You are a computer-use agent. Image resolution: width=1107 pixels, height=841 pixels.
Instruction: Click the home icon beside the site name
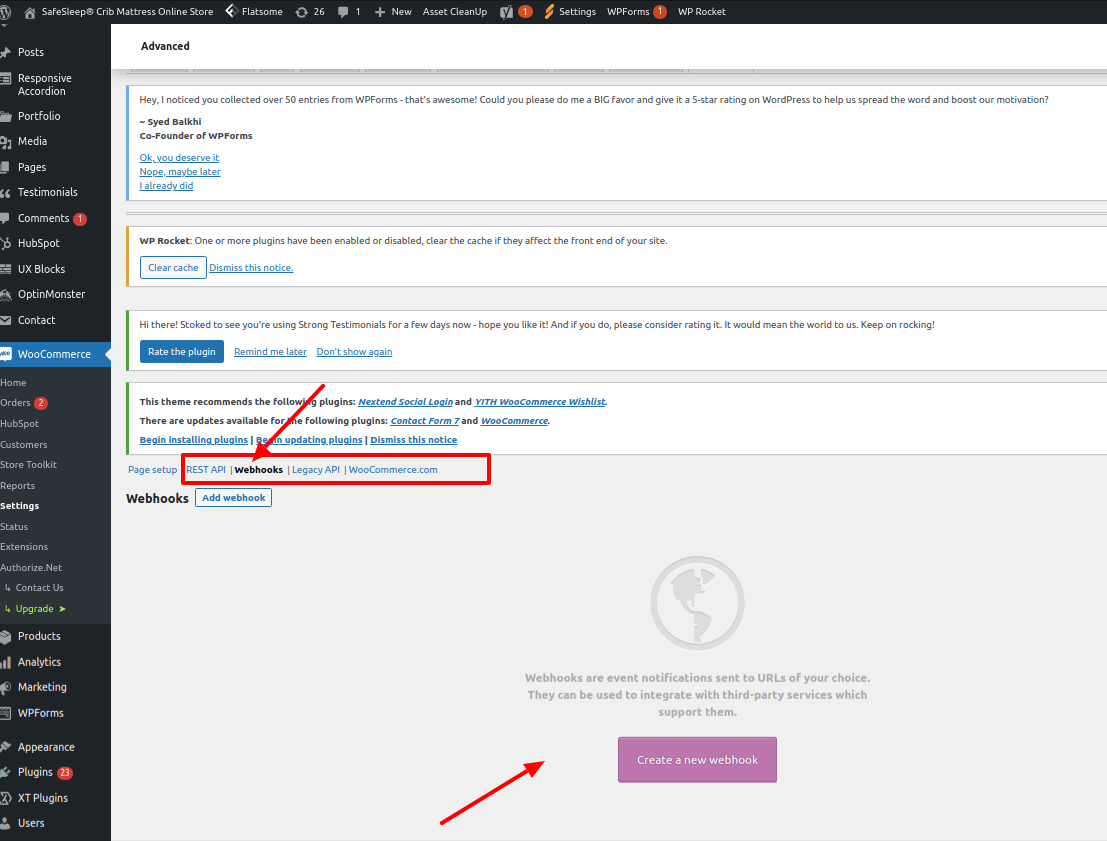[30, 12]
